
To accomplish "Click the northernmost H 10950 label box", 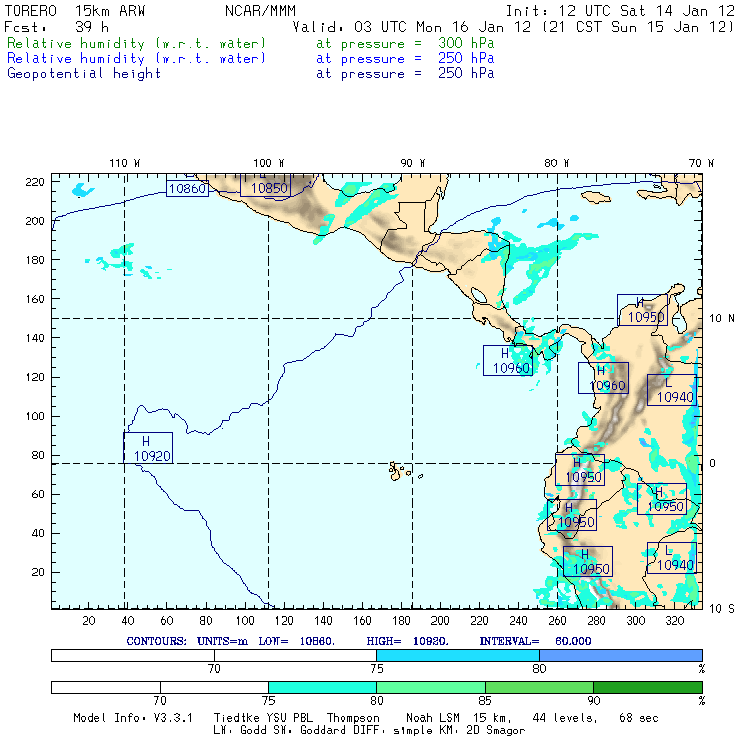I will tap(643, 310).
